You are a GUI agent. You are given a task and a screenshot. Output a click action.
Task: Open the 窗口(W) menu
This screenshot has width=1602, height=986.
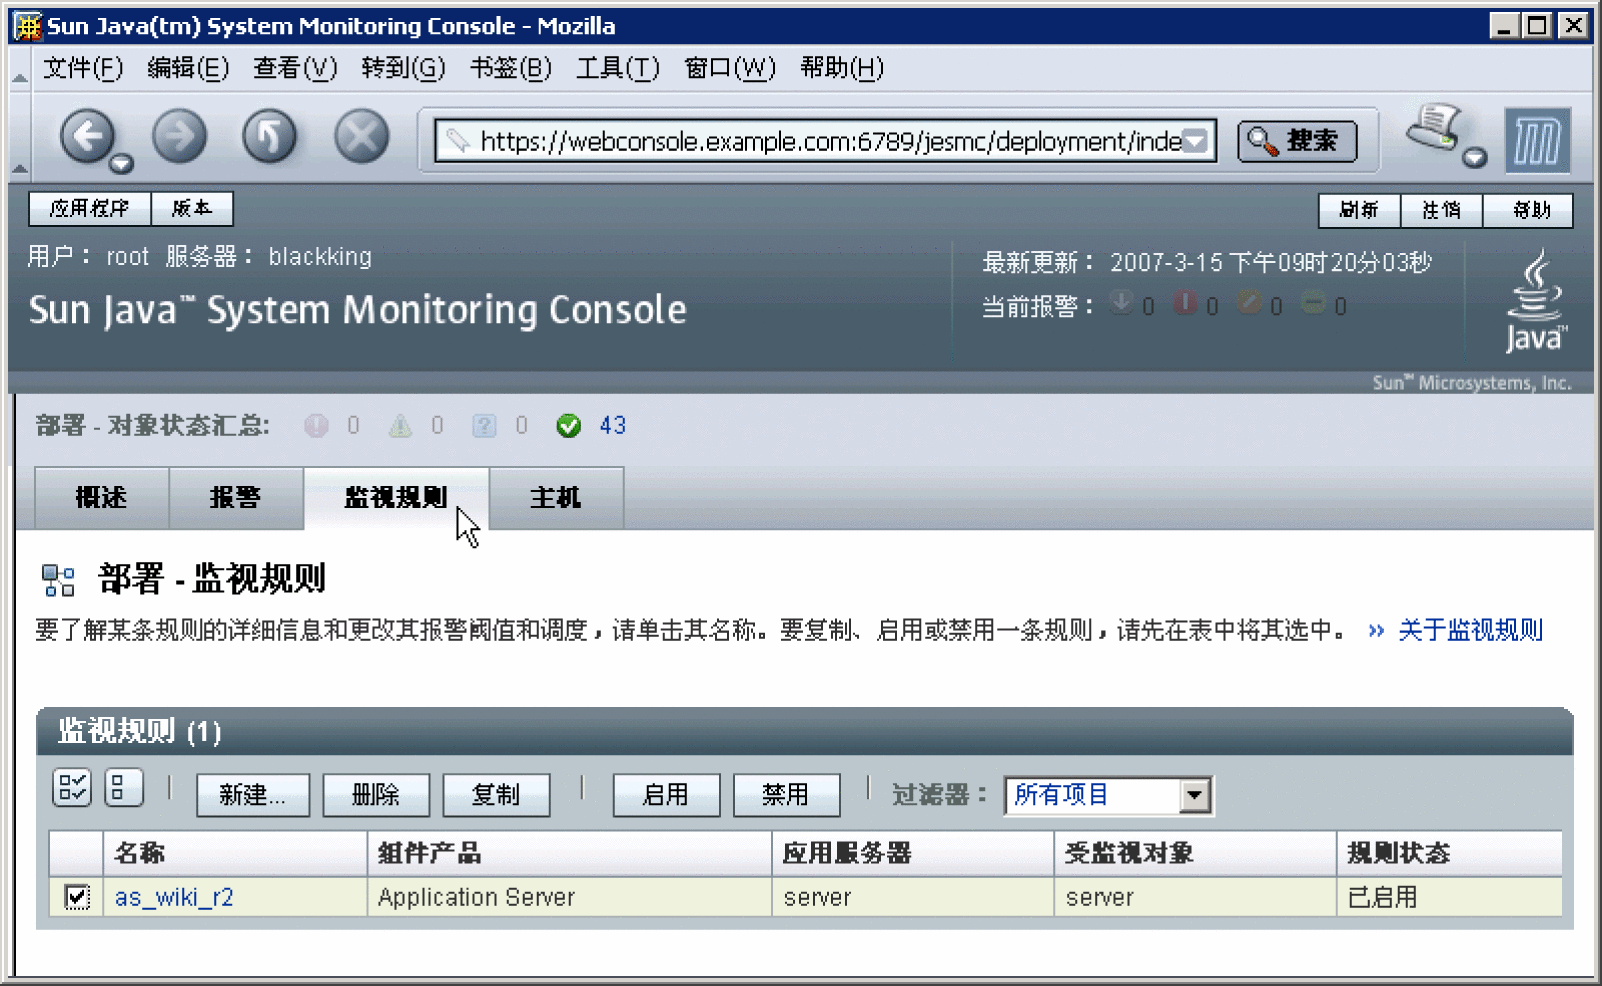(730, 68)
